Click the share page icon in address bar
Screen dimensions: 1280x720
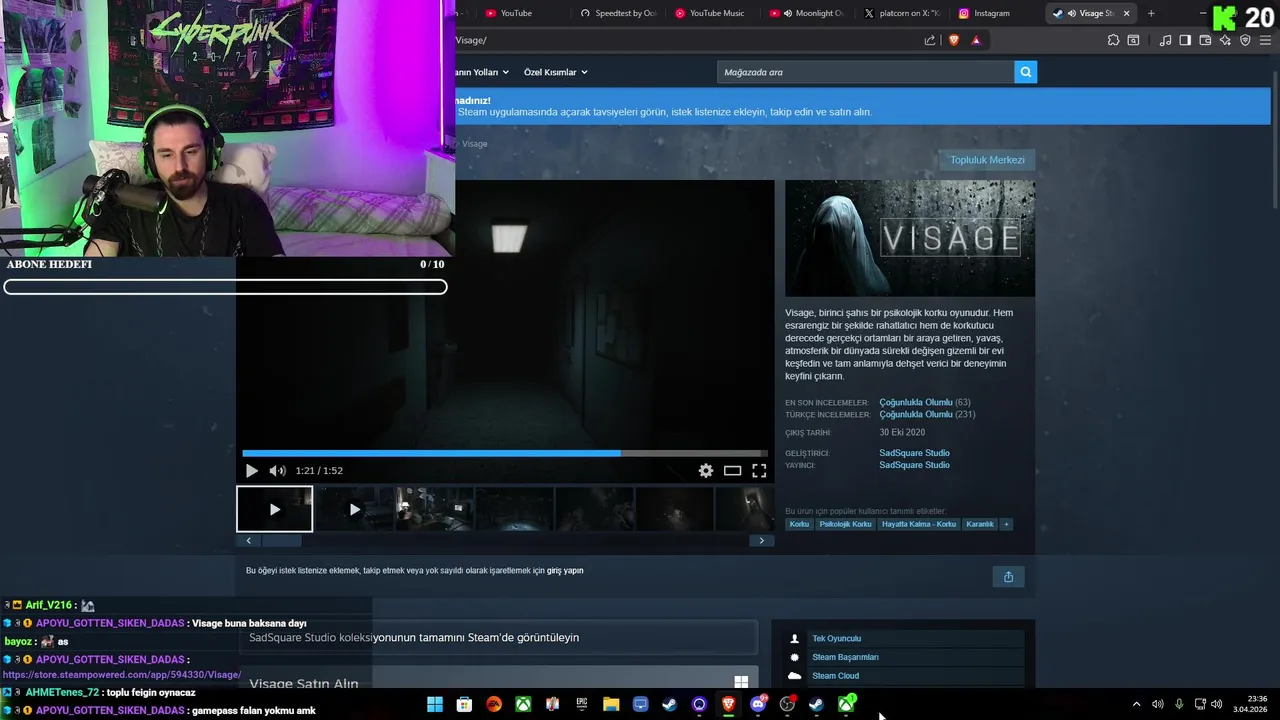930,40
